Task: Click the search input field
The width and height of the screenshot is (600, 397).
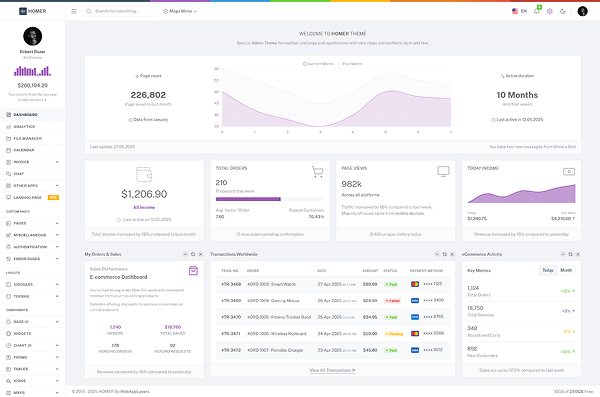Action: pyautogui.click(x=118, y=11)
